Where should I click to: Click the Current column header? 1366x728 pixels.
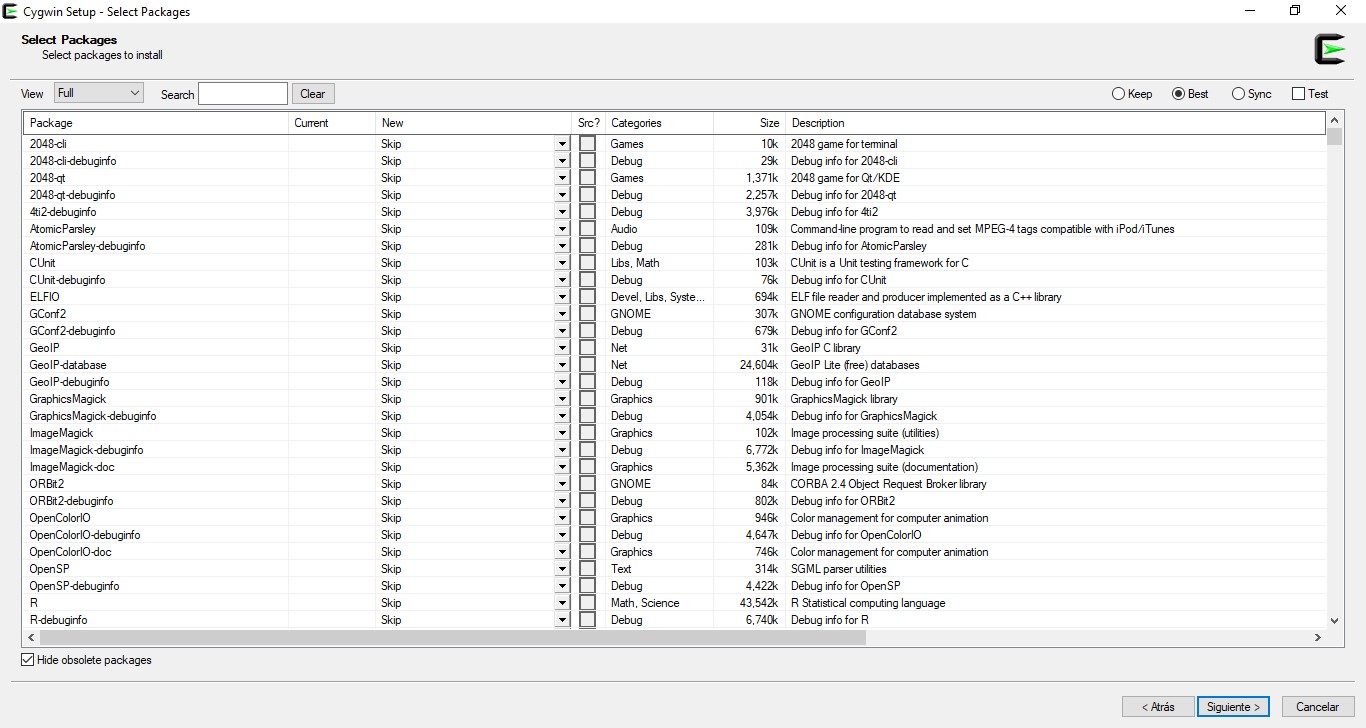(x=332, y=123)
